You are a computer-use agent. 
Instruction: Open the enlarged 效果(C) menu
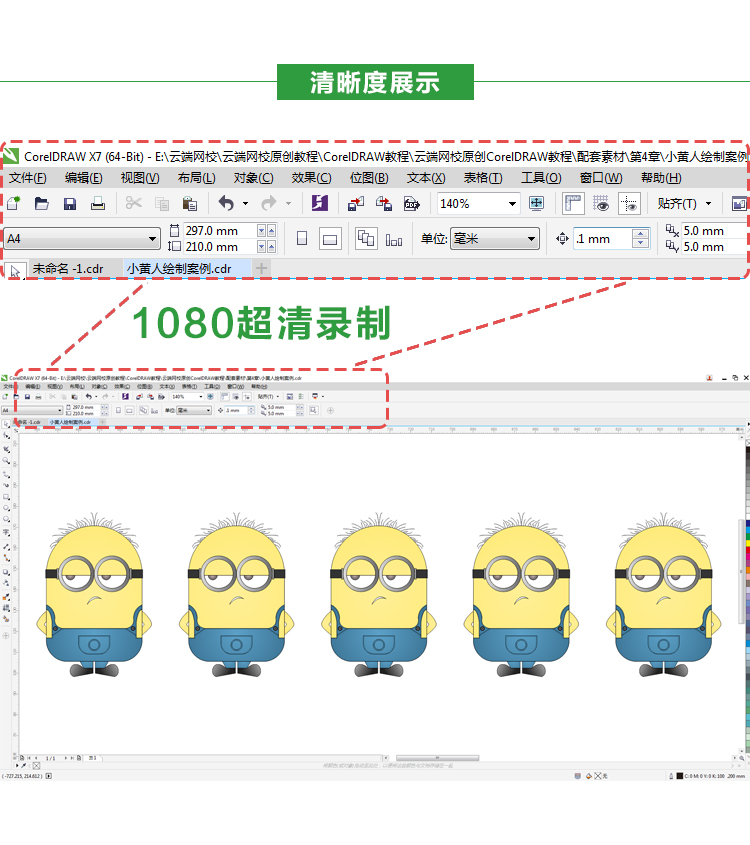(311, 178)
